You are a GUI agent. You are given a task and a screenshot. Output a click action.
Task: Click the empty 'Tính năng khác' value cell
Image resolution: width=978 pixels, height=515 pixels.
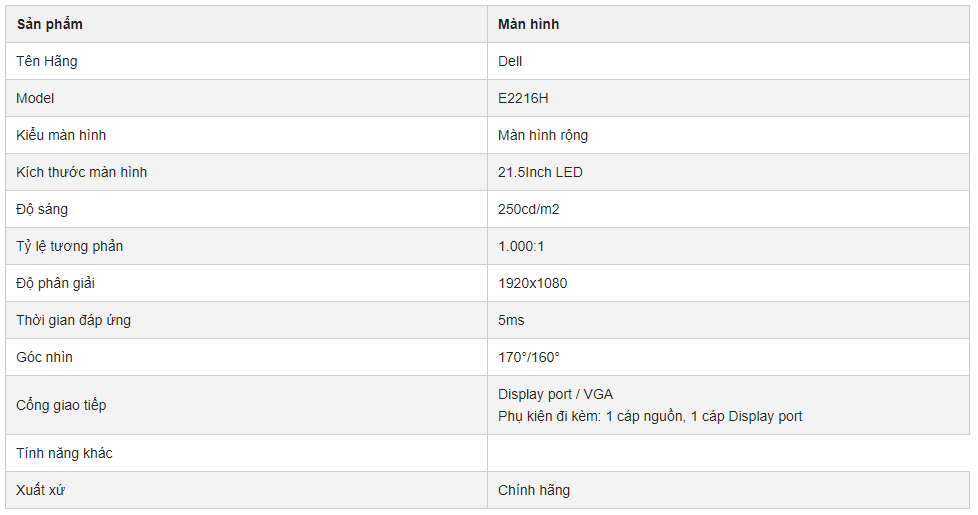(728, 453)
